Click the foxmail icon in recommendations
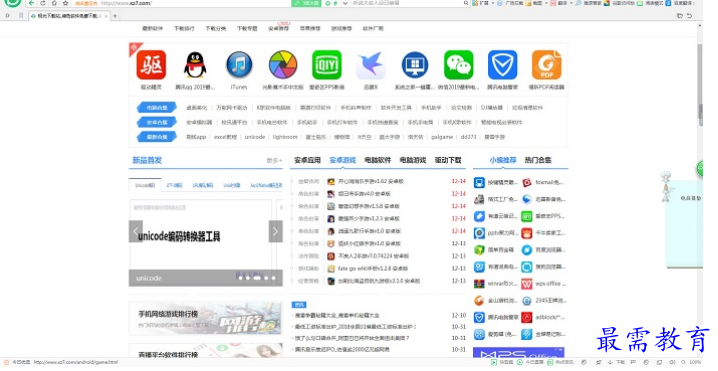The height and width of the screenshot is (371, 718). 527,182
